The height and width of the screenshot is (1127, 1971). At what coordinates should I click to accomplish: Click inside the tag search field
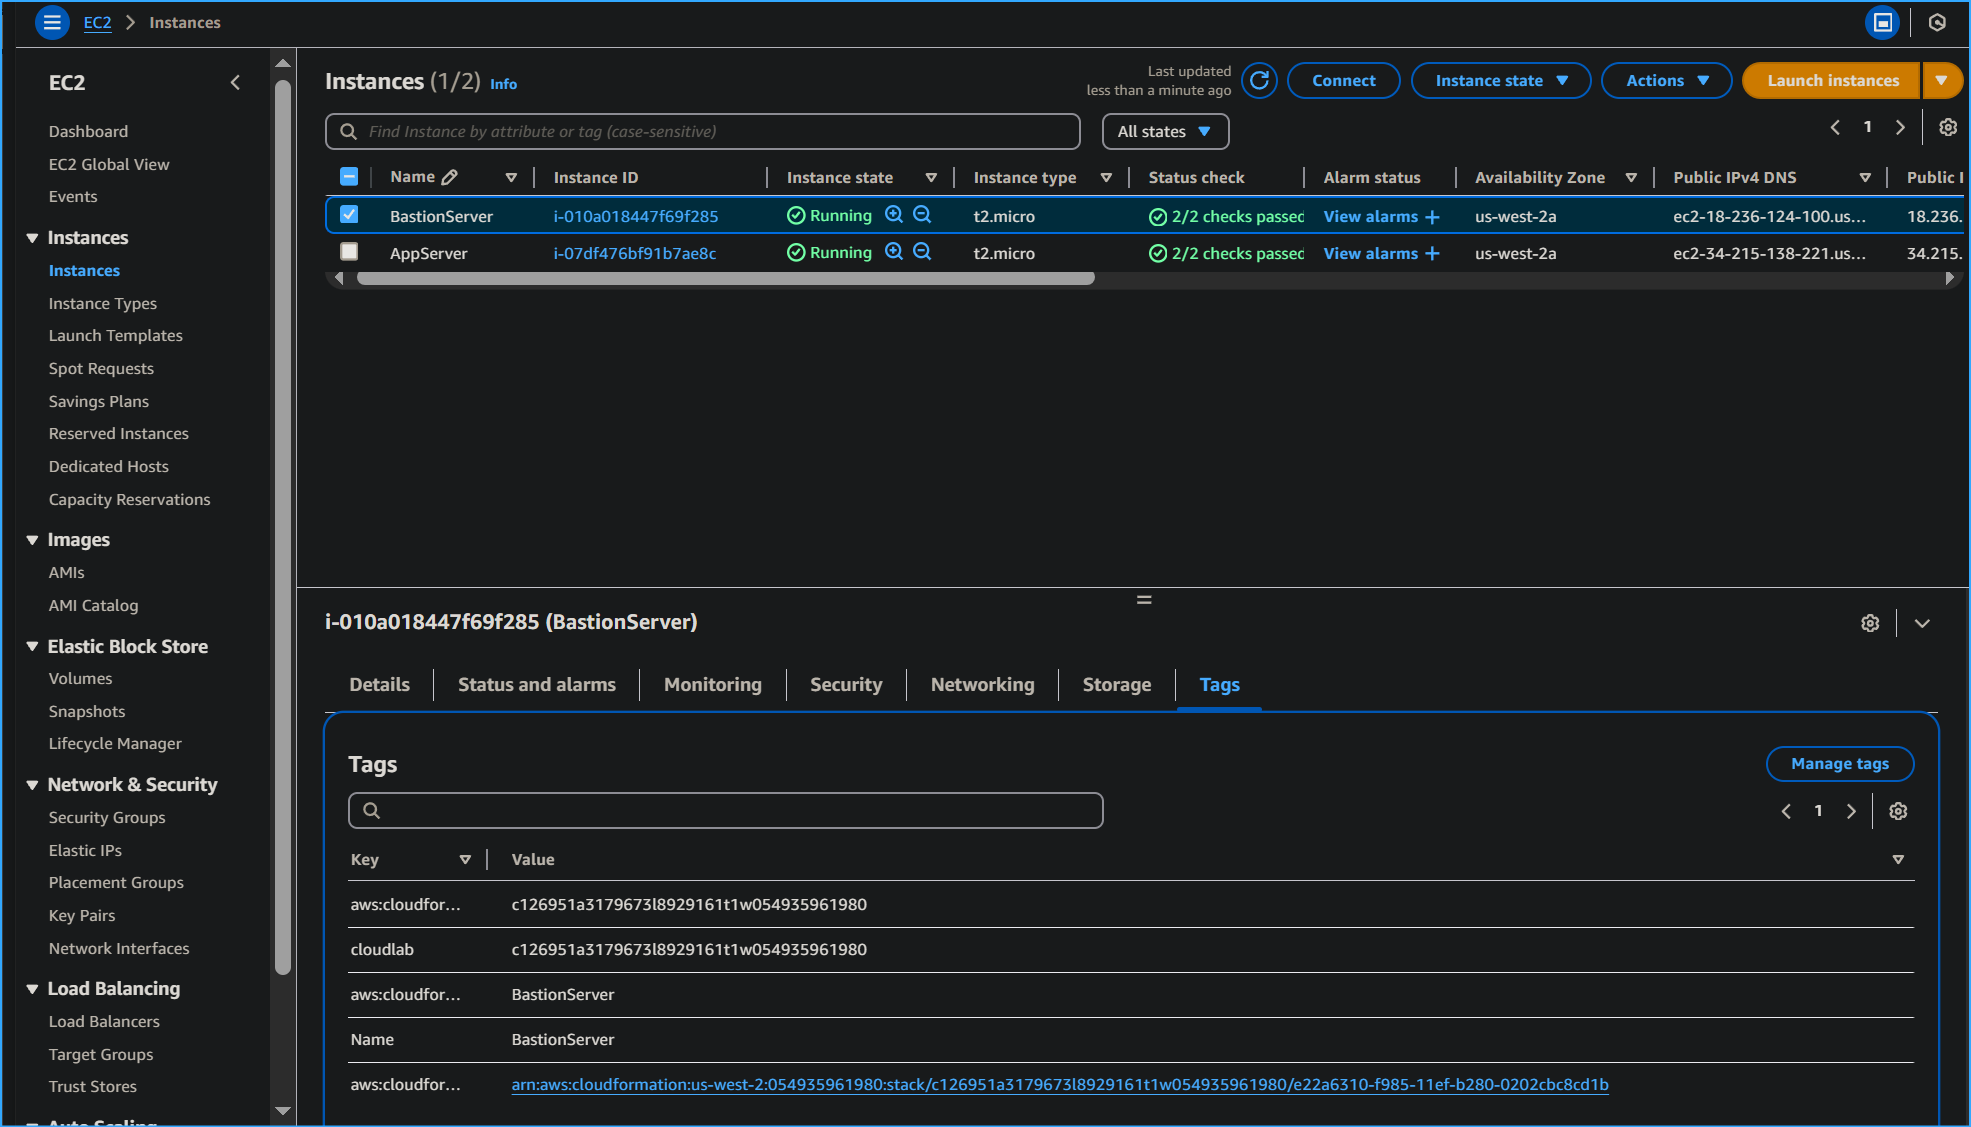(x=725, y=810)
